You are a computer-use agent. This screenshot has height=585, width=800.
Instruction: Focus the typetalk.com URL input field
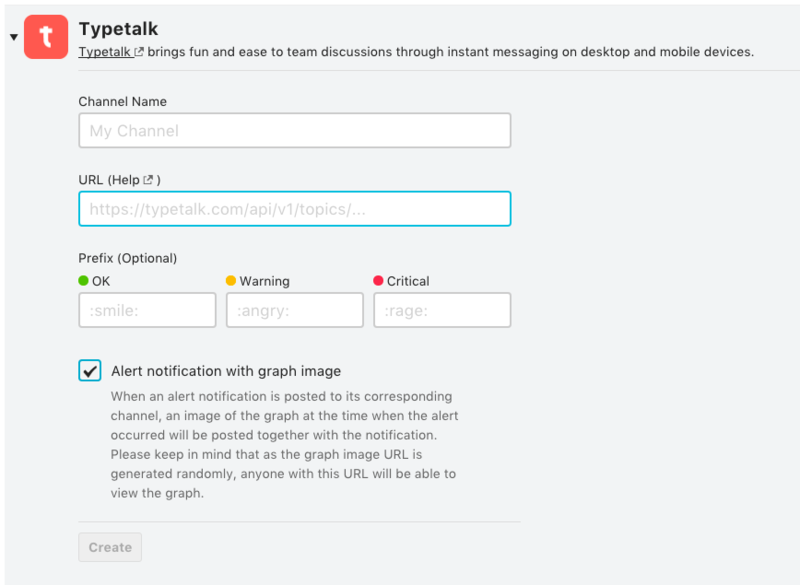pyautogui.click(x=295, y=209)
